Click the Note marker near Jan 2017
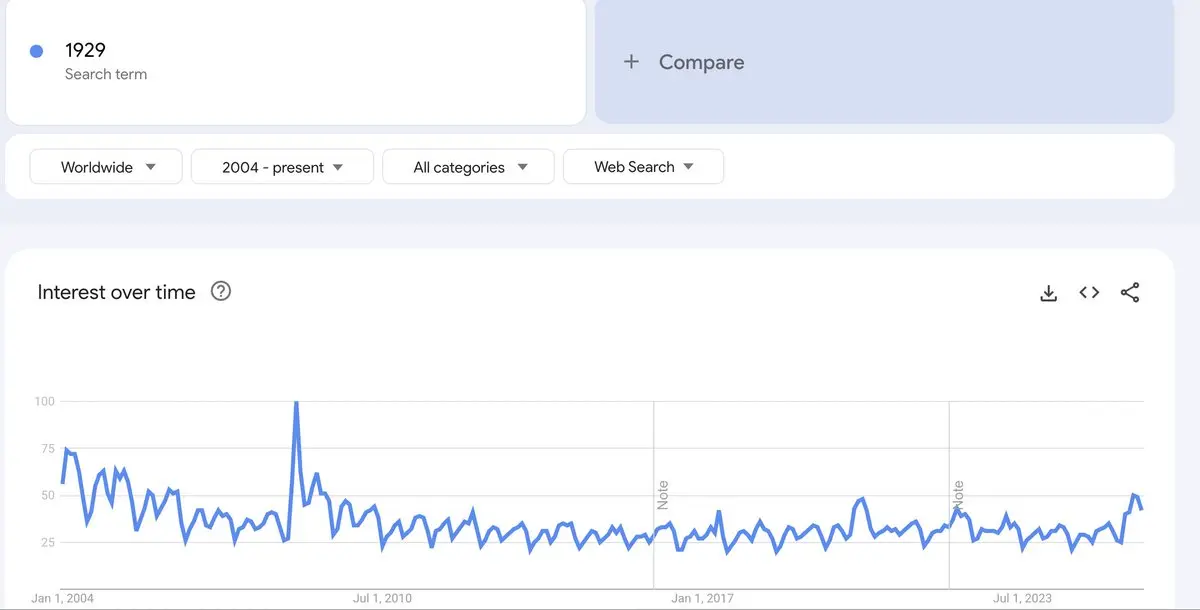1200x610 pixels. pyautogui.click(x=662, y=496)
